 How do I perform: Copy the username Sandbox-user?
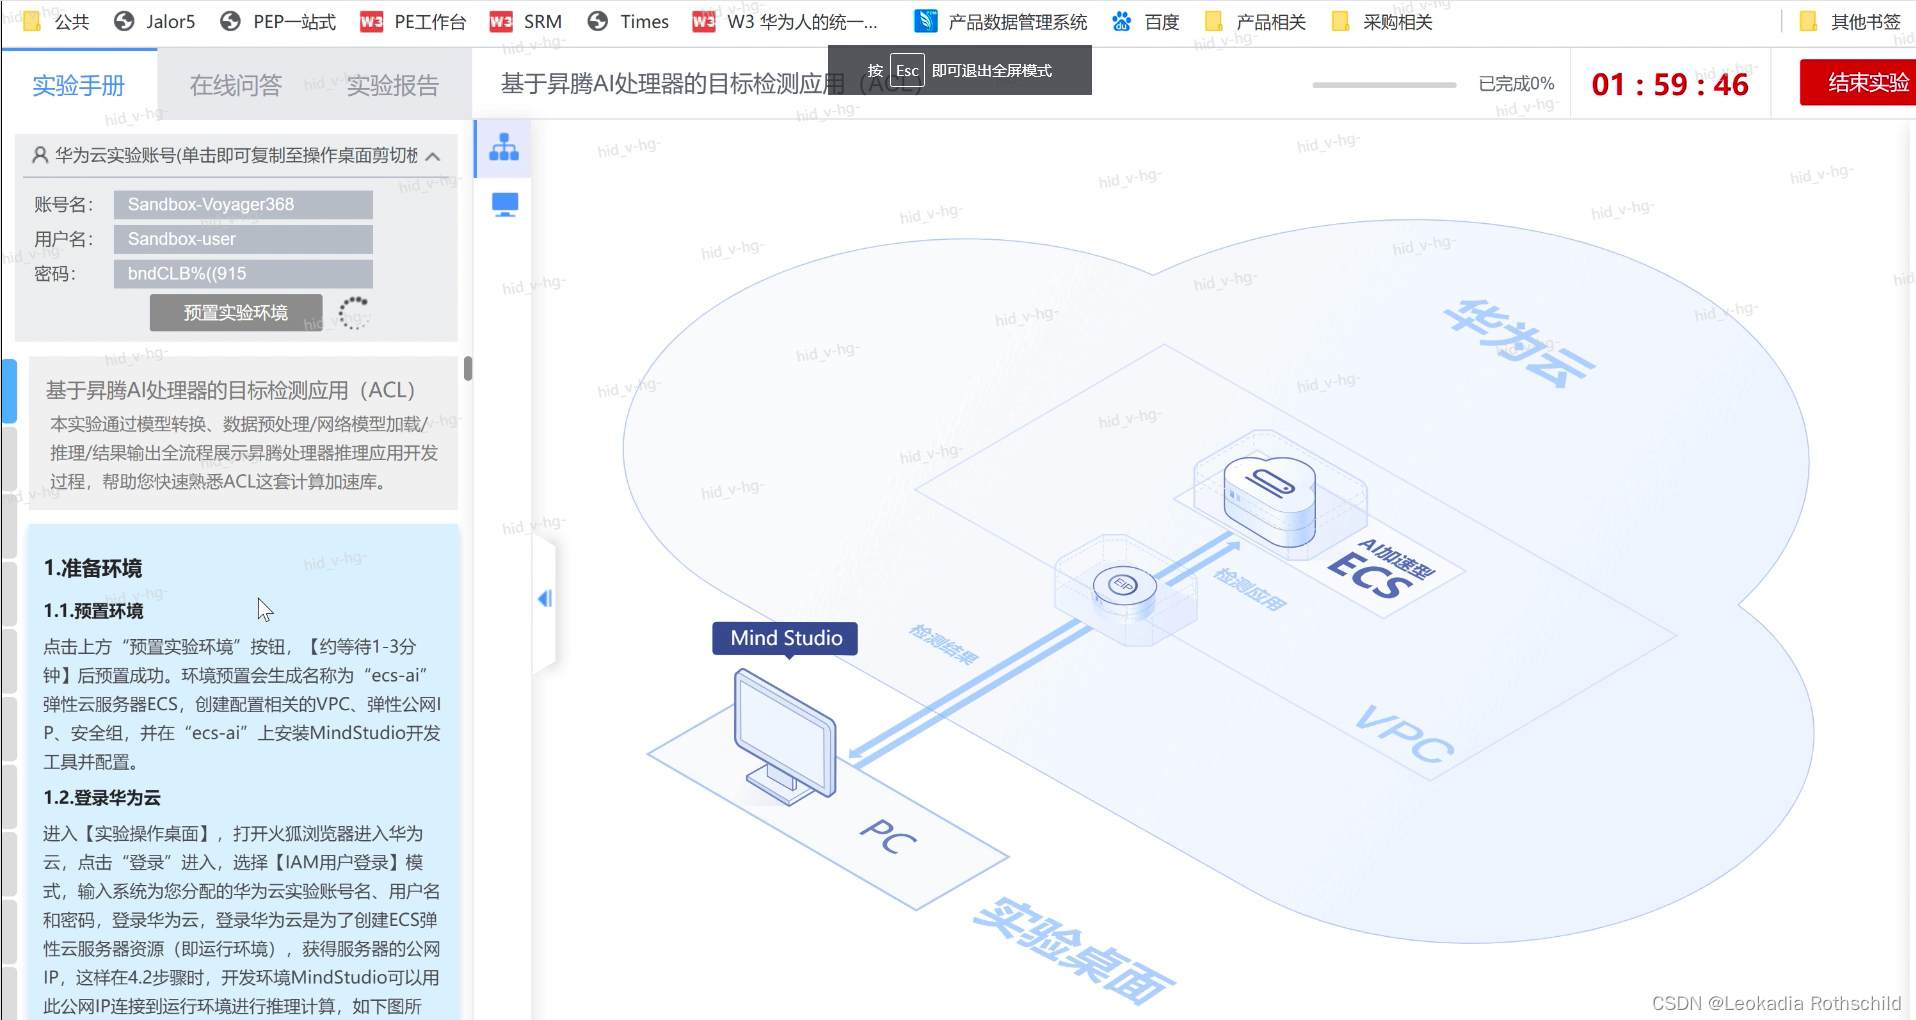(243, 239)
